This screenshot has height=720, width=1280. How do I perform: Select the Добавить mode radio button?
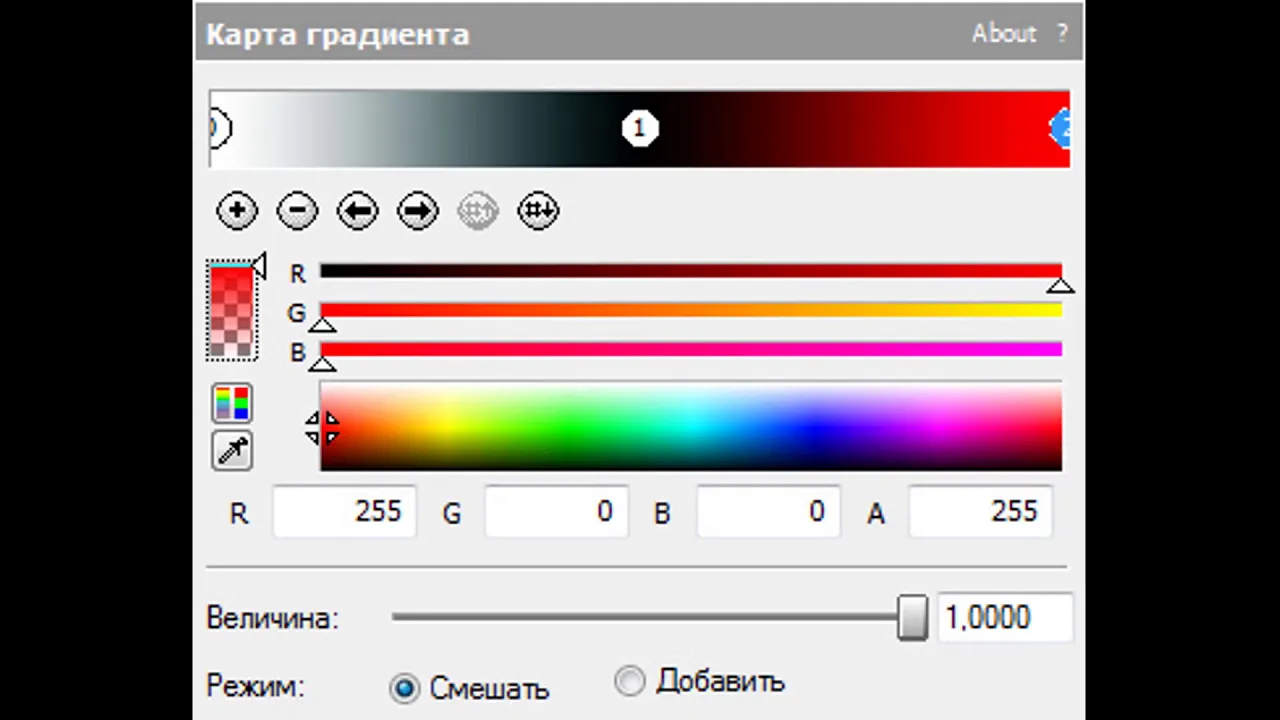tap(630, 681)
